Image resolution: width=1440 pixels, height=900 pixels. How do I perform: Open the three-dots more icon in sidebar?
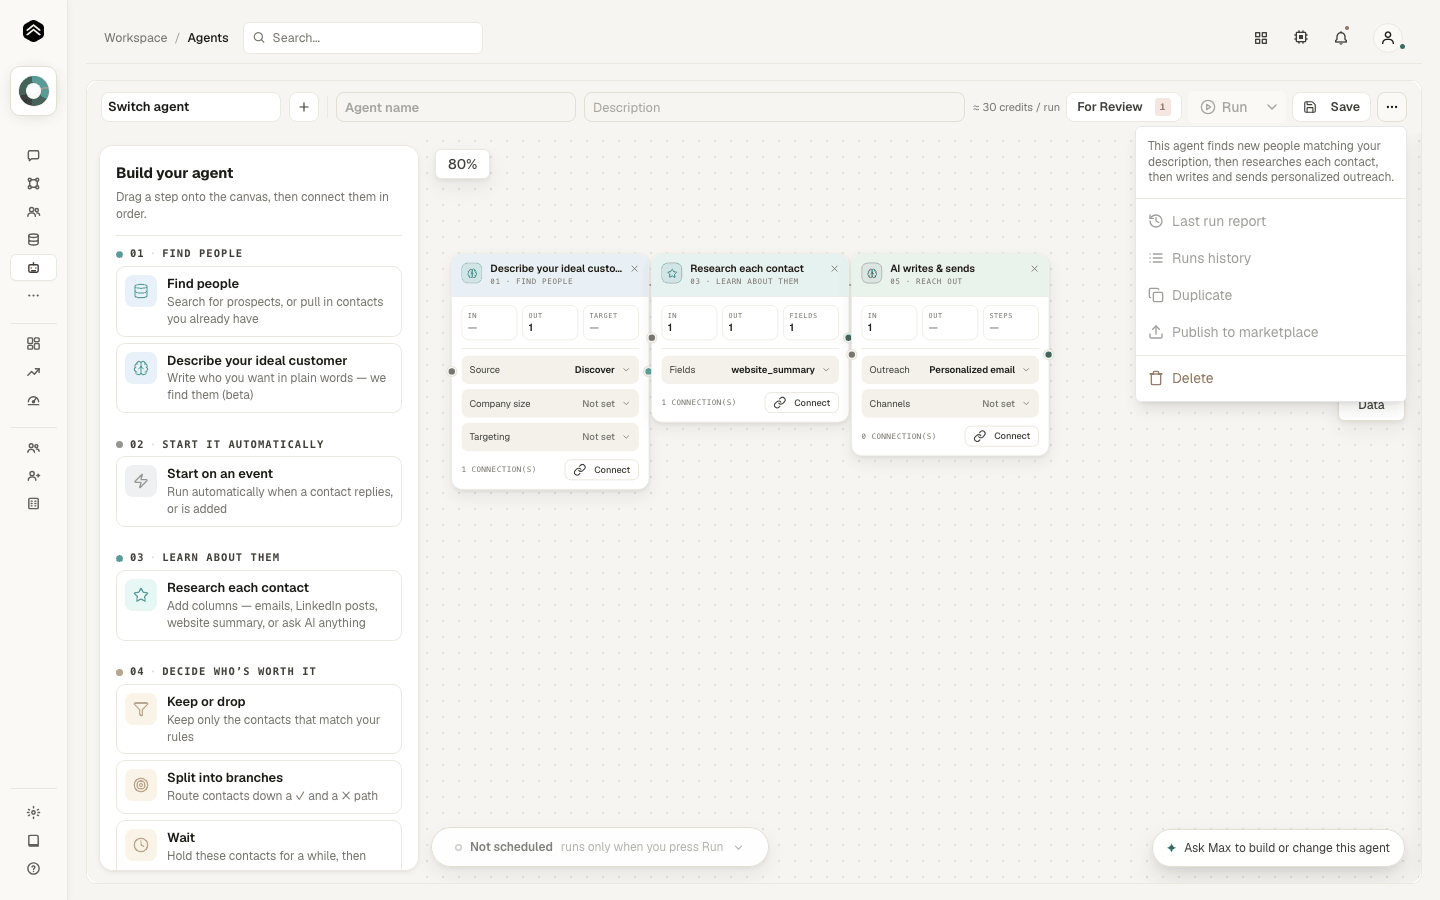(x=33, y=295)
